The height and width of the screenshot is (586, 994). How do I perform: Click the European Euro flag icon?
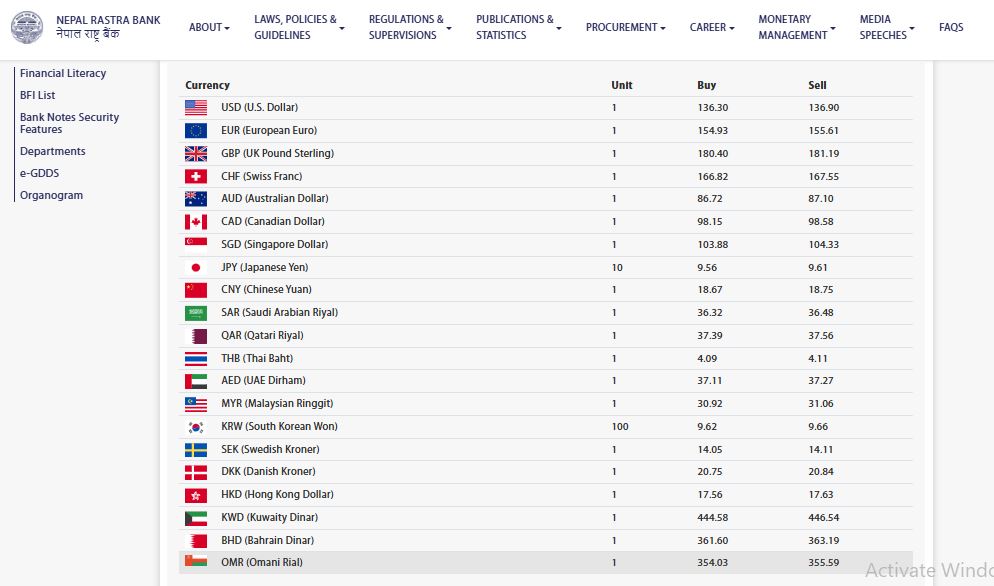196,130
